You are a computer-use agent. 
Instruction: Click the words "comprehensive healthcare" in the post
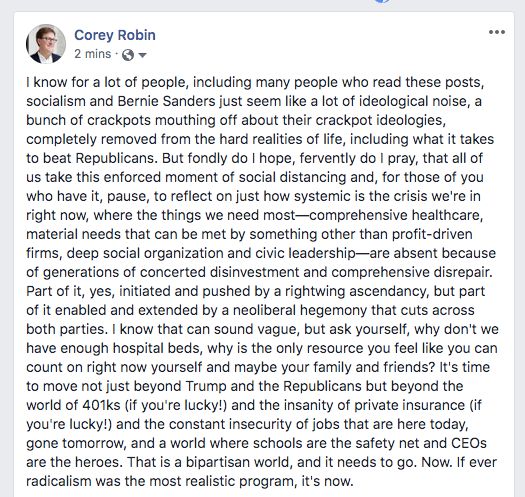[396, 215]
